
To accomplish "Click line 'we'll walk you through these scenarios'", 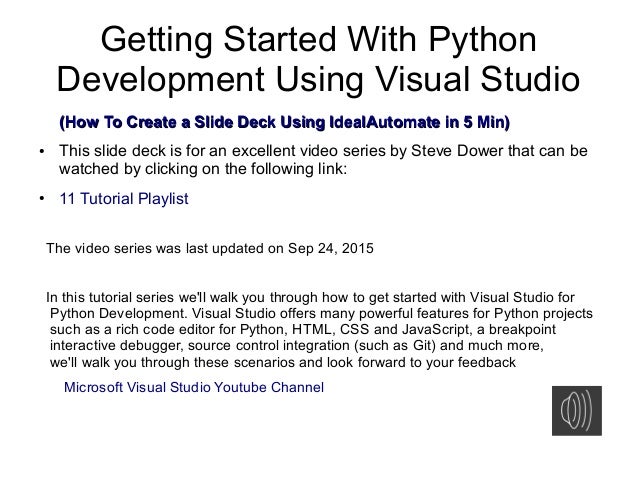I will point(283,362).
